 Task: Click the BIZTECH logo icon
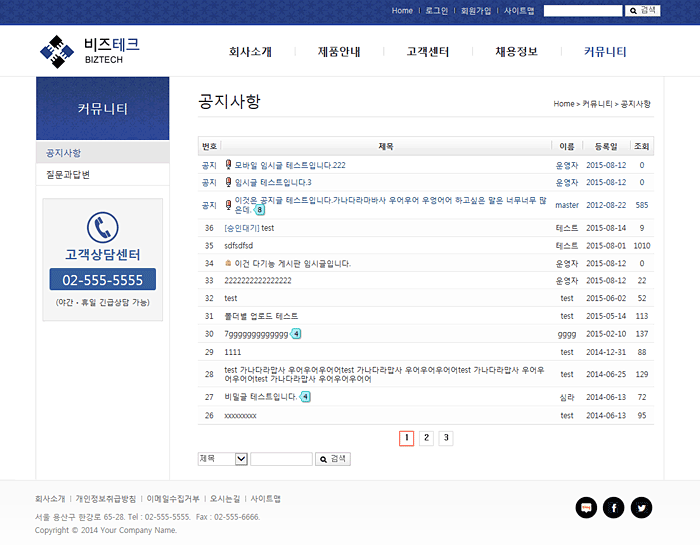pyautogui.click(x=57, y=50)
